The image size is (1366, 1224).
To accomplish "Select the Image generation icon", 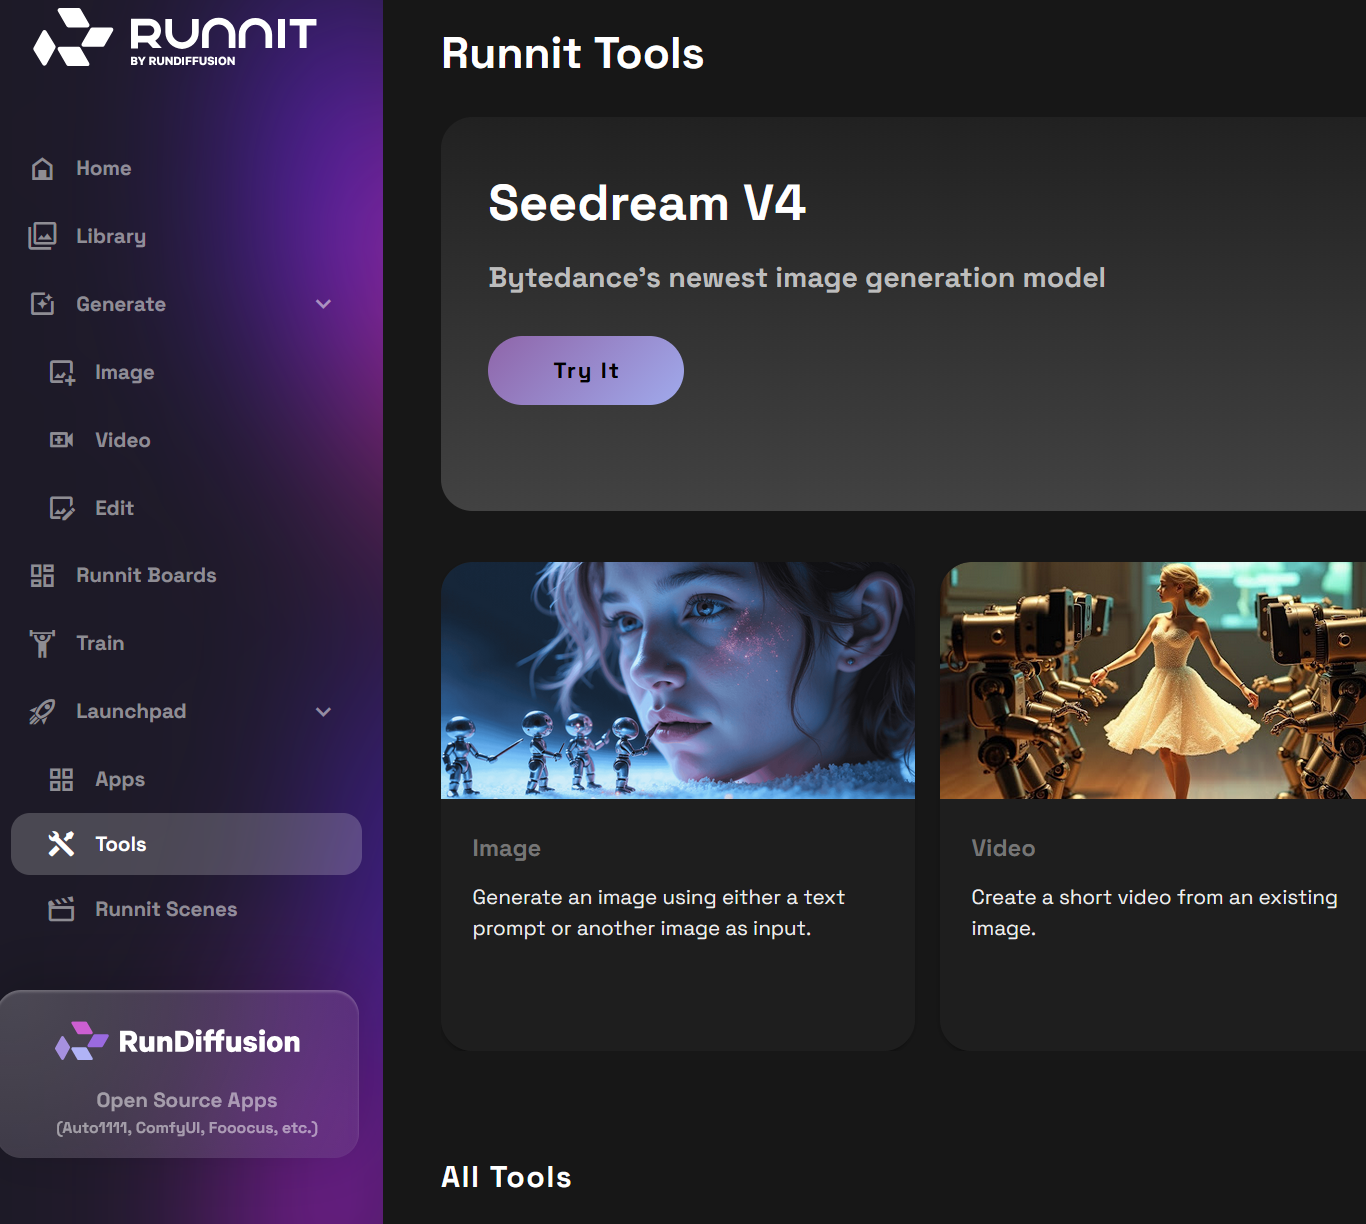I will 62,372.
